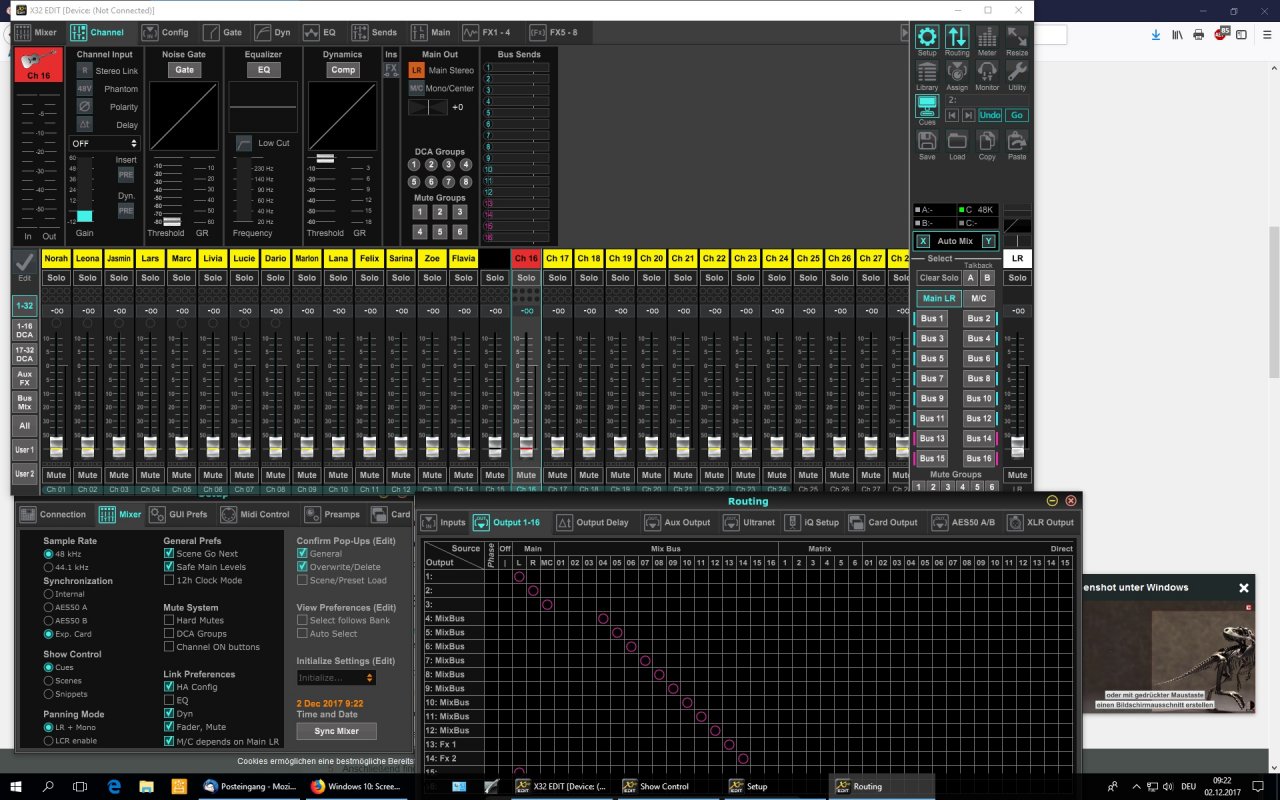Switch to the Sends tab
The image size is (1280, 800).
tap(374, 32)
